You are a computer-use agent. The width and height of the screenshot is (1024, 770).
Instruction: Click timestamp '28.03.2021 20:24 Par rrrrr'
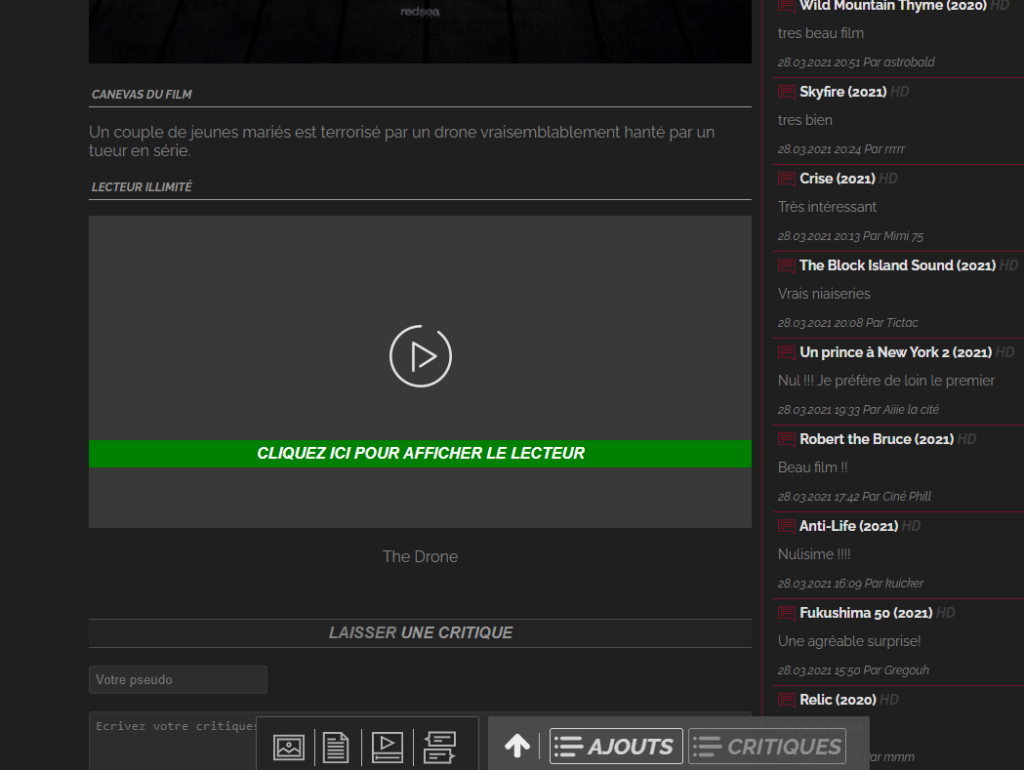click(841, 149)
